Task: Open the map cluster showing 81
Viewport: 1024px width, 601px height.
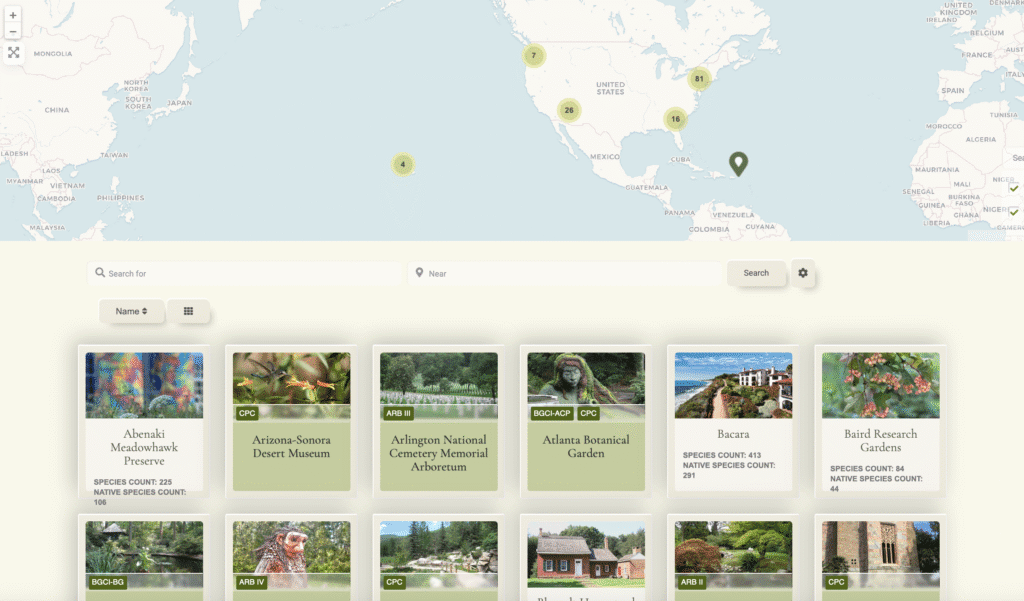Action: click(699, 79)
